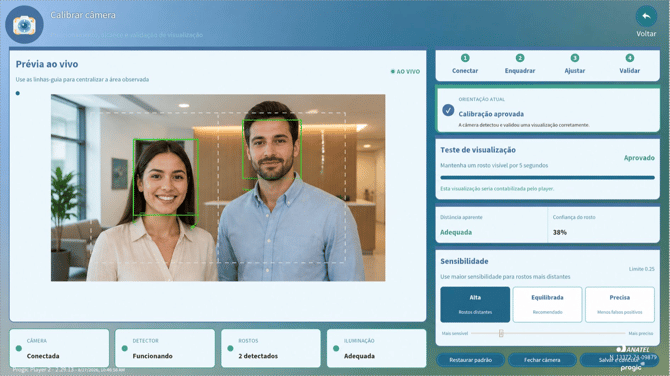The image size is (670, 376).
Task: Click the Câmera Conectada status card
Action: [59, 348]
